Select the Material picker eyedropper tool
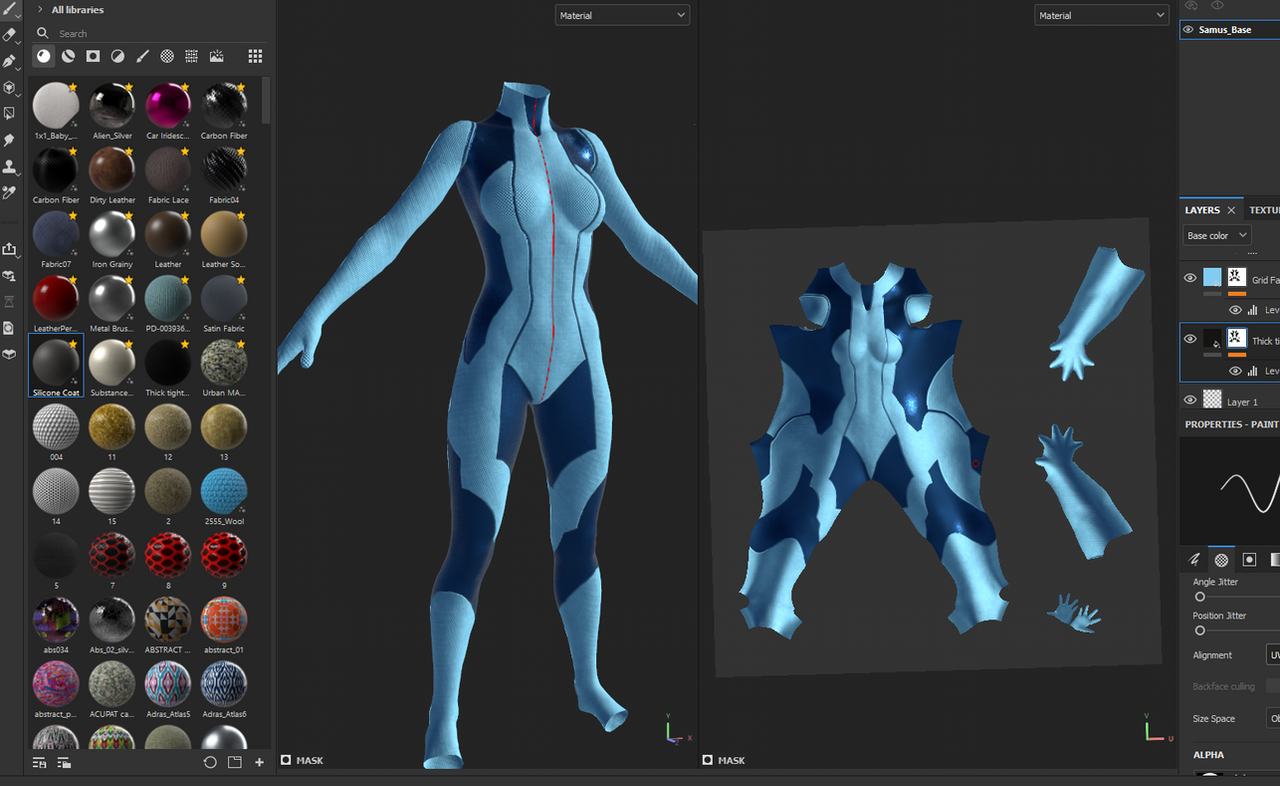 [x=9, y=192]
